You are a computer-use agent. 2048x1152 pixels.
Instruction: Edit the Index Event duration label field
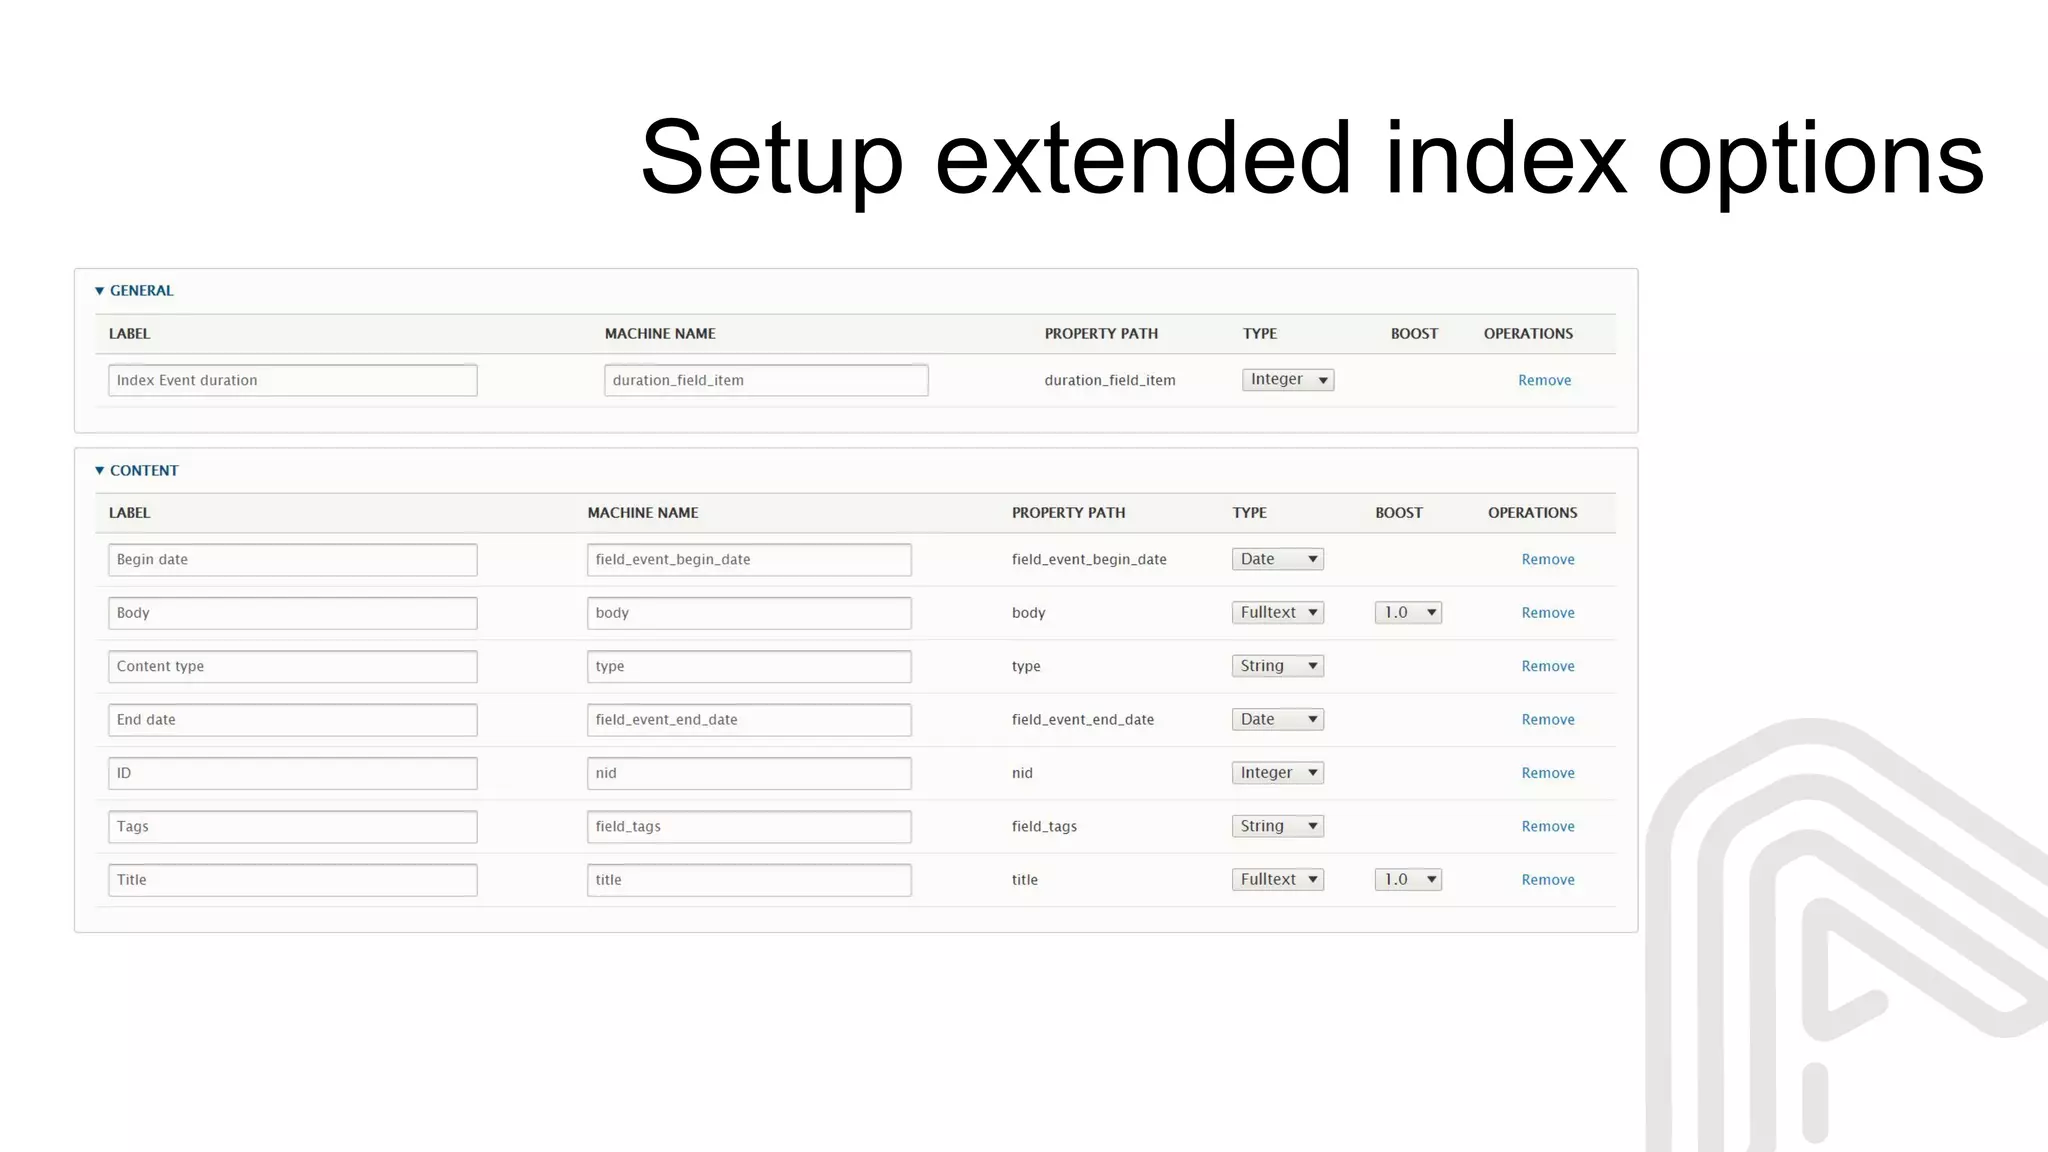pyautogui.click(x=293, y=380)
